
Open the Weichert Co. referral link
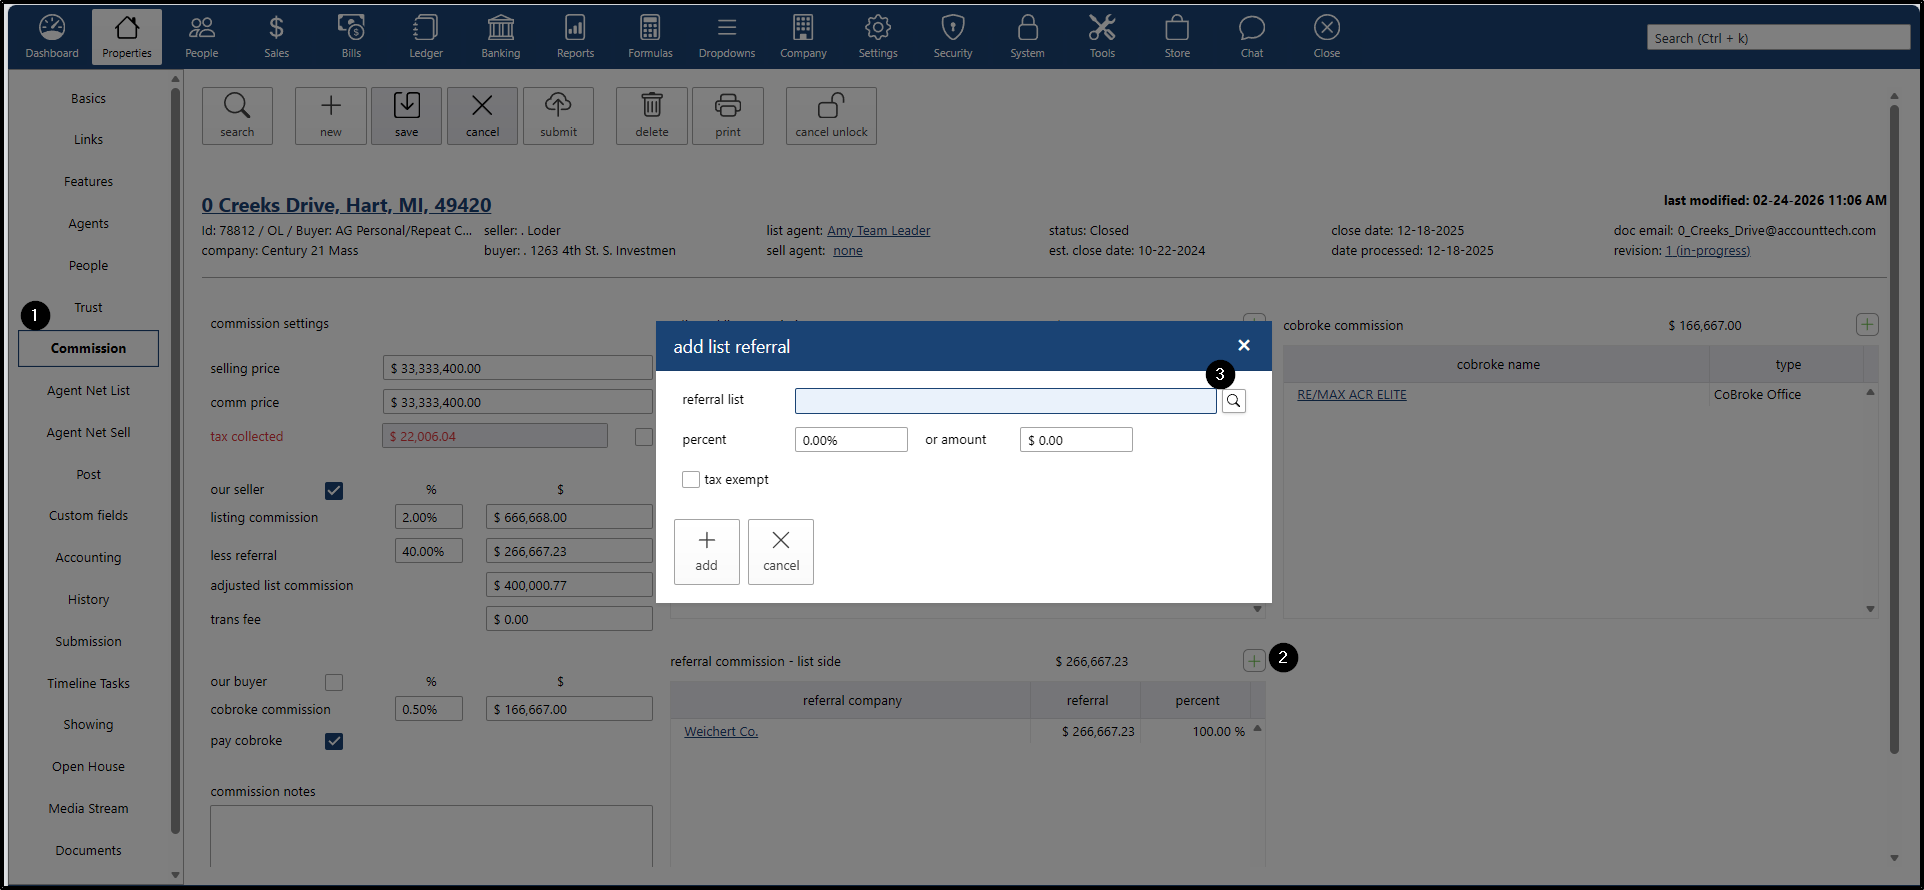721,732
